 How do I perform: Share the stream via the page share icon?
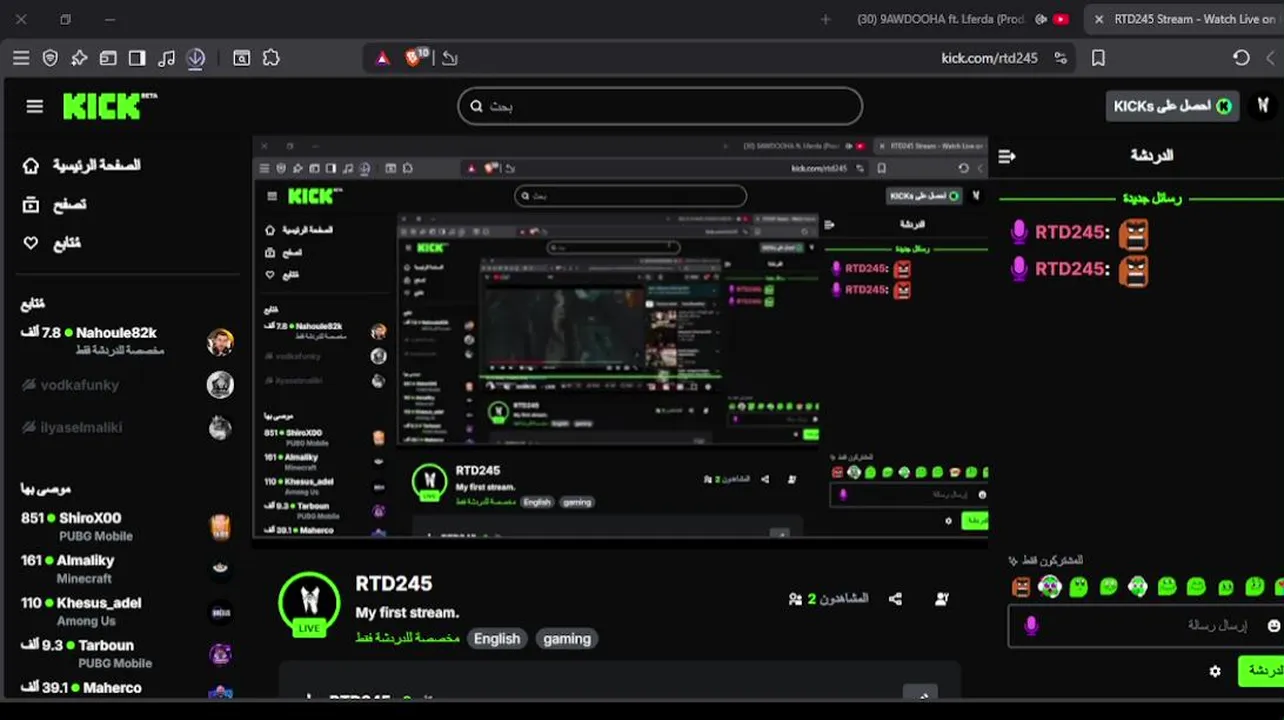pos(895,599)
